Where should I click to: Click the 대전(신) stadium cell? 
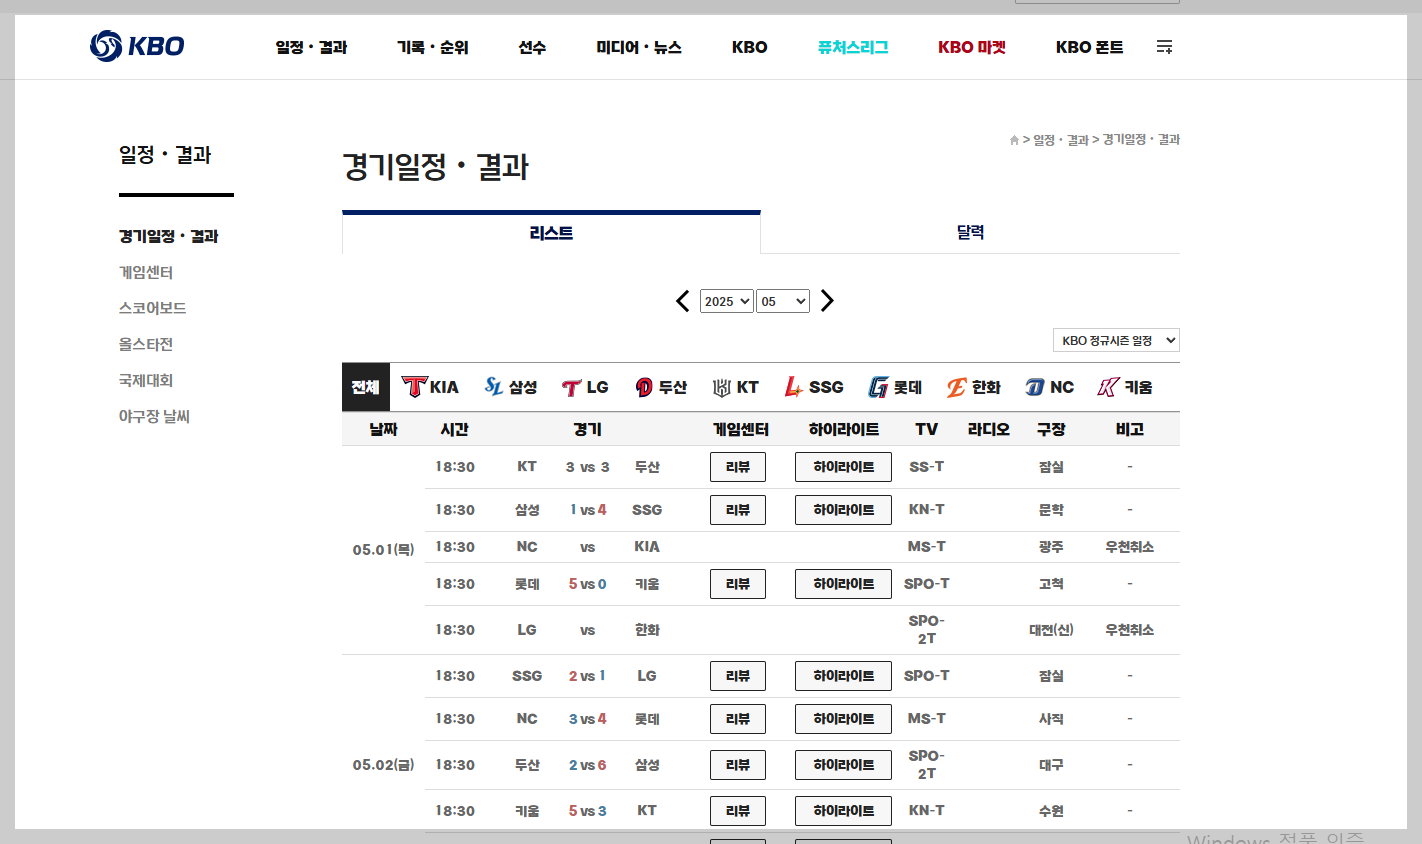[x=1051, y=630]
